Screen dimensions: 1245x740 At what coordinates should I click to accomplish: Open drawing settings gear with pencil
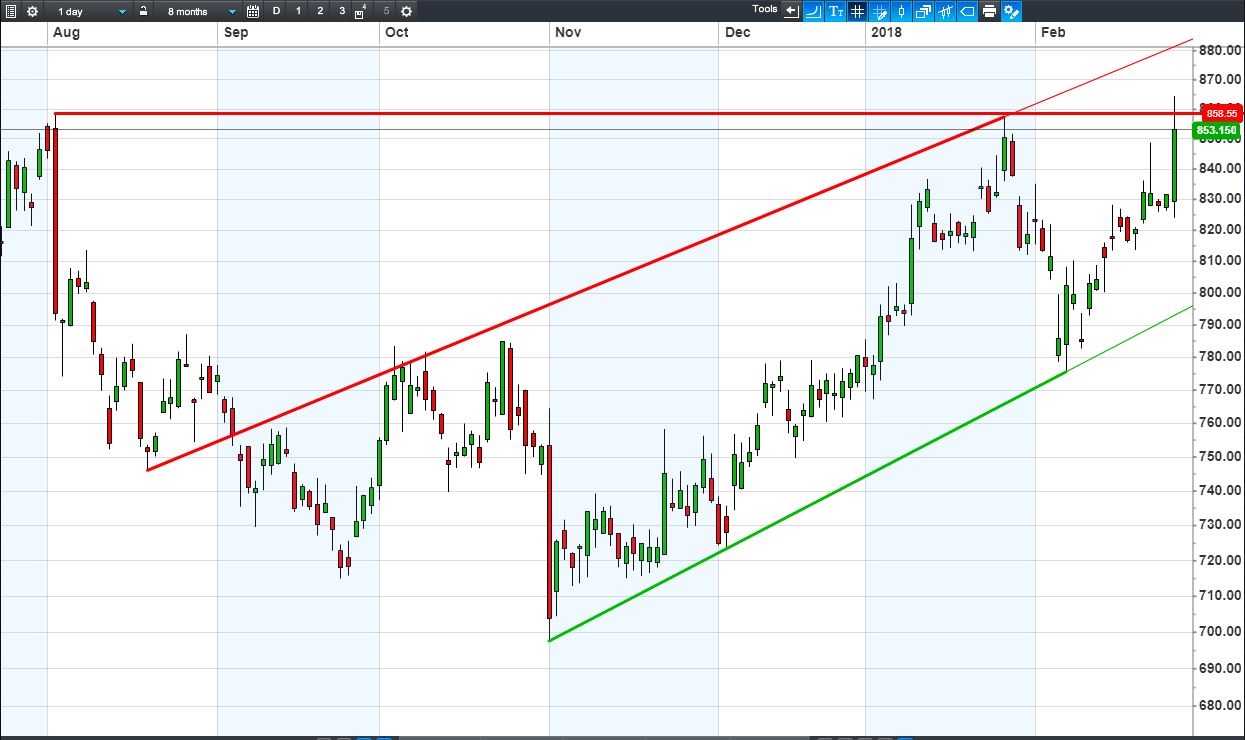(x=1011, y=11)
